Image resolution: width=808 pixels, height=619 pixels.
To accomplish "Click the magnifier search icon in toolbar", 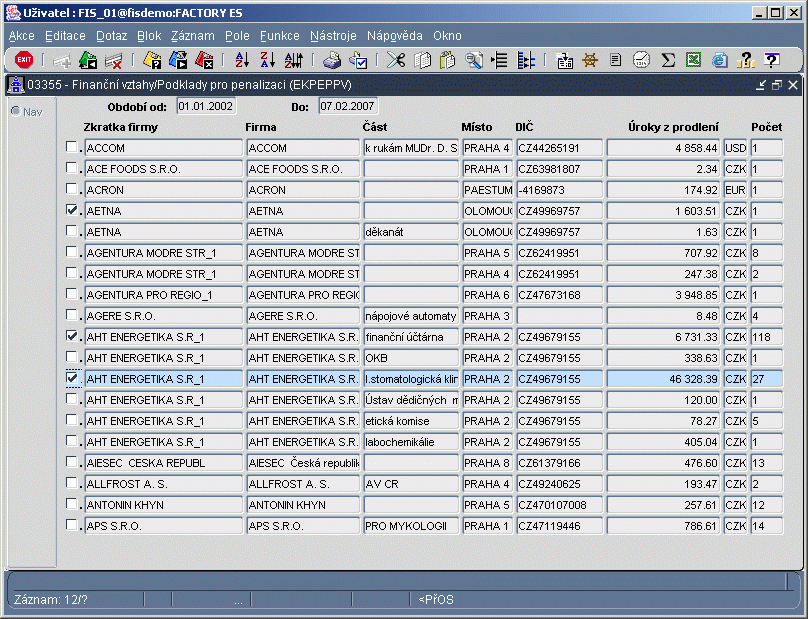I will (x=473, y=60).
